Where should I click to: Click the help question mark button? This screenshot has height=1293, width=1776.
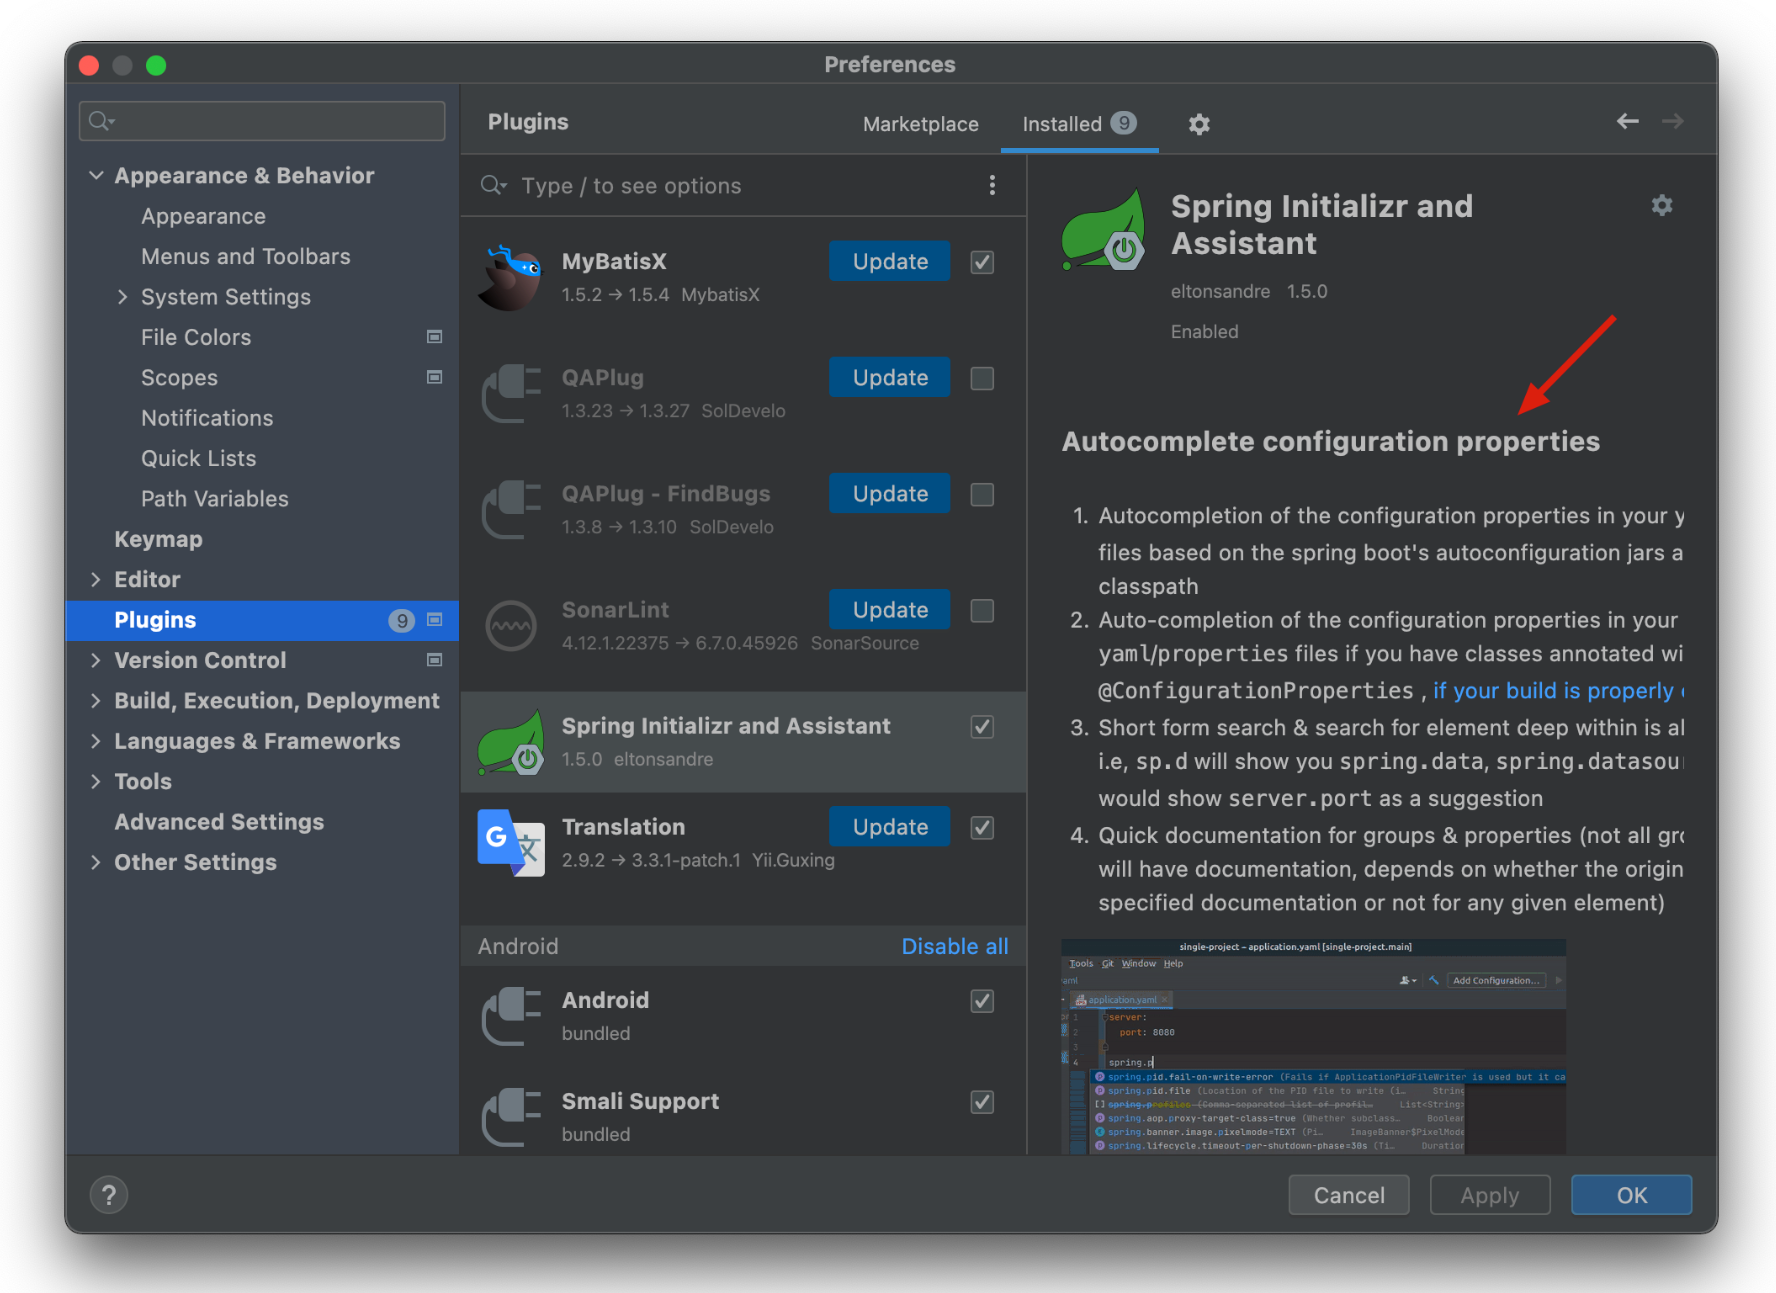tap(109, 1195)
